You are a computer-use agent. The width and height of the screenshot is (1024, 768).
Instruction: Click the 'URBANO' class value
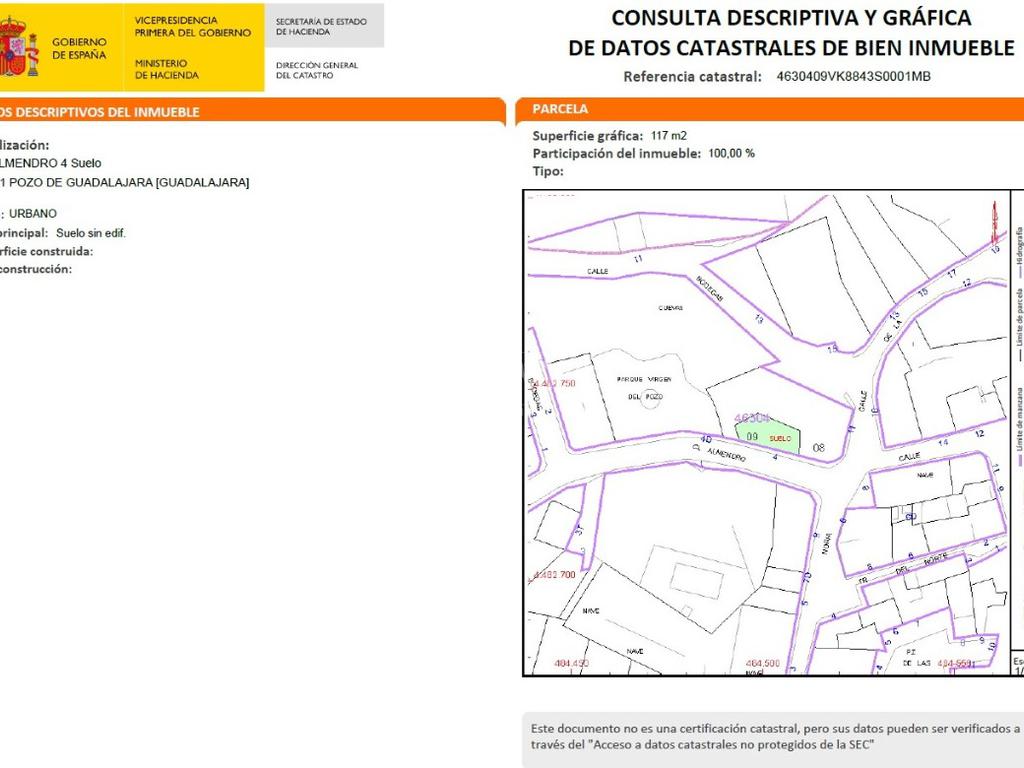click(x=33, y=214)
